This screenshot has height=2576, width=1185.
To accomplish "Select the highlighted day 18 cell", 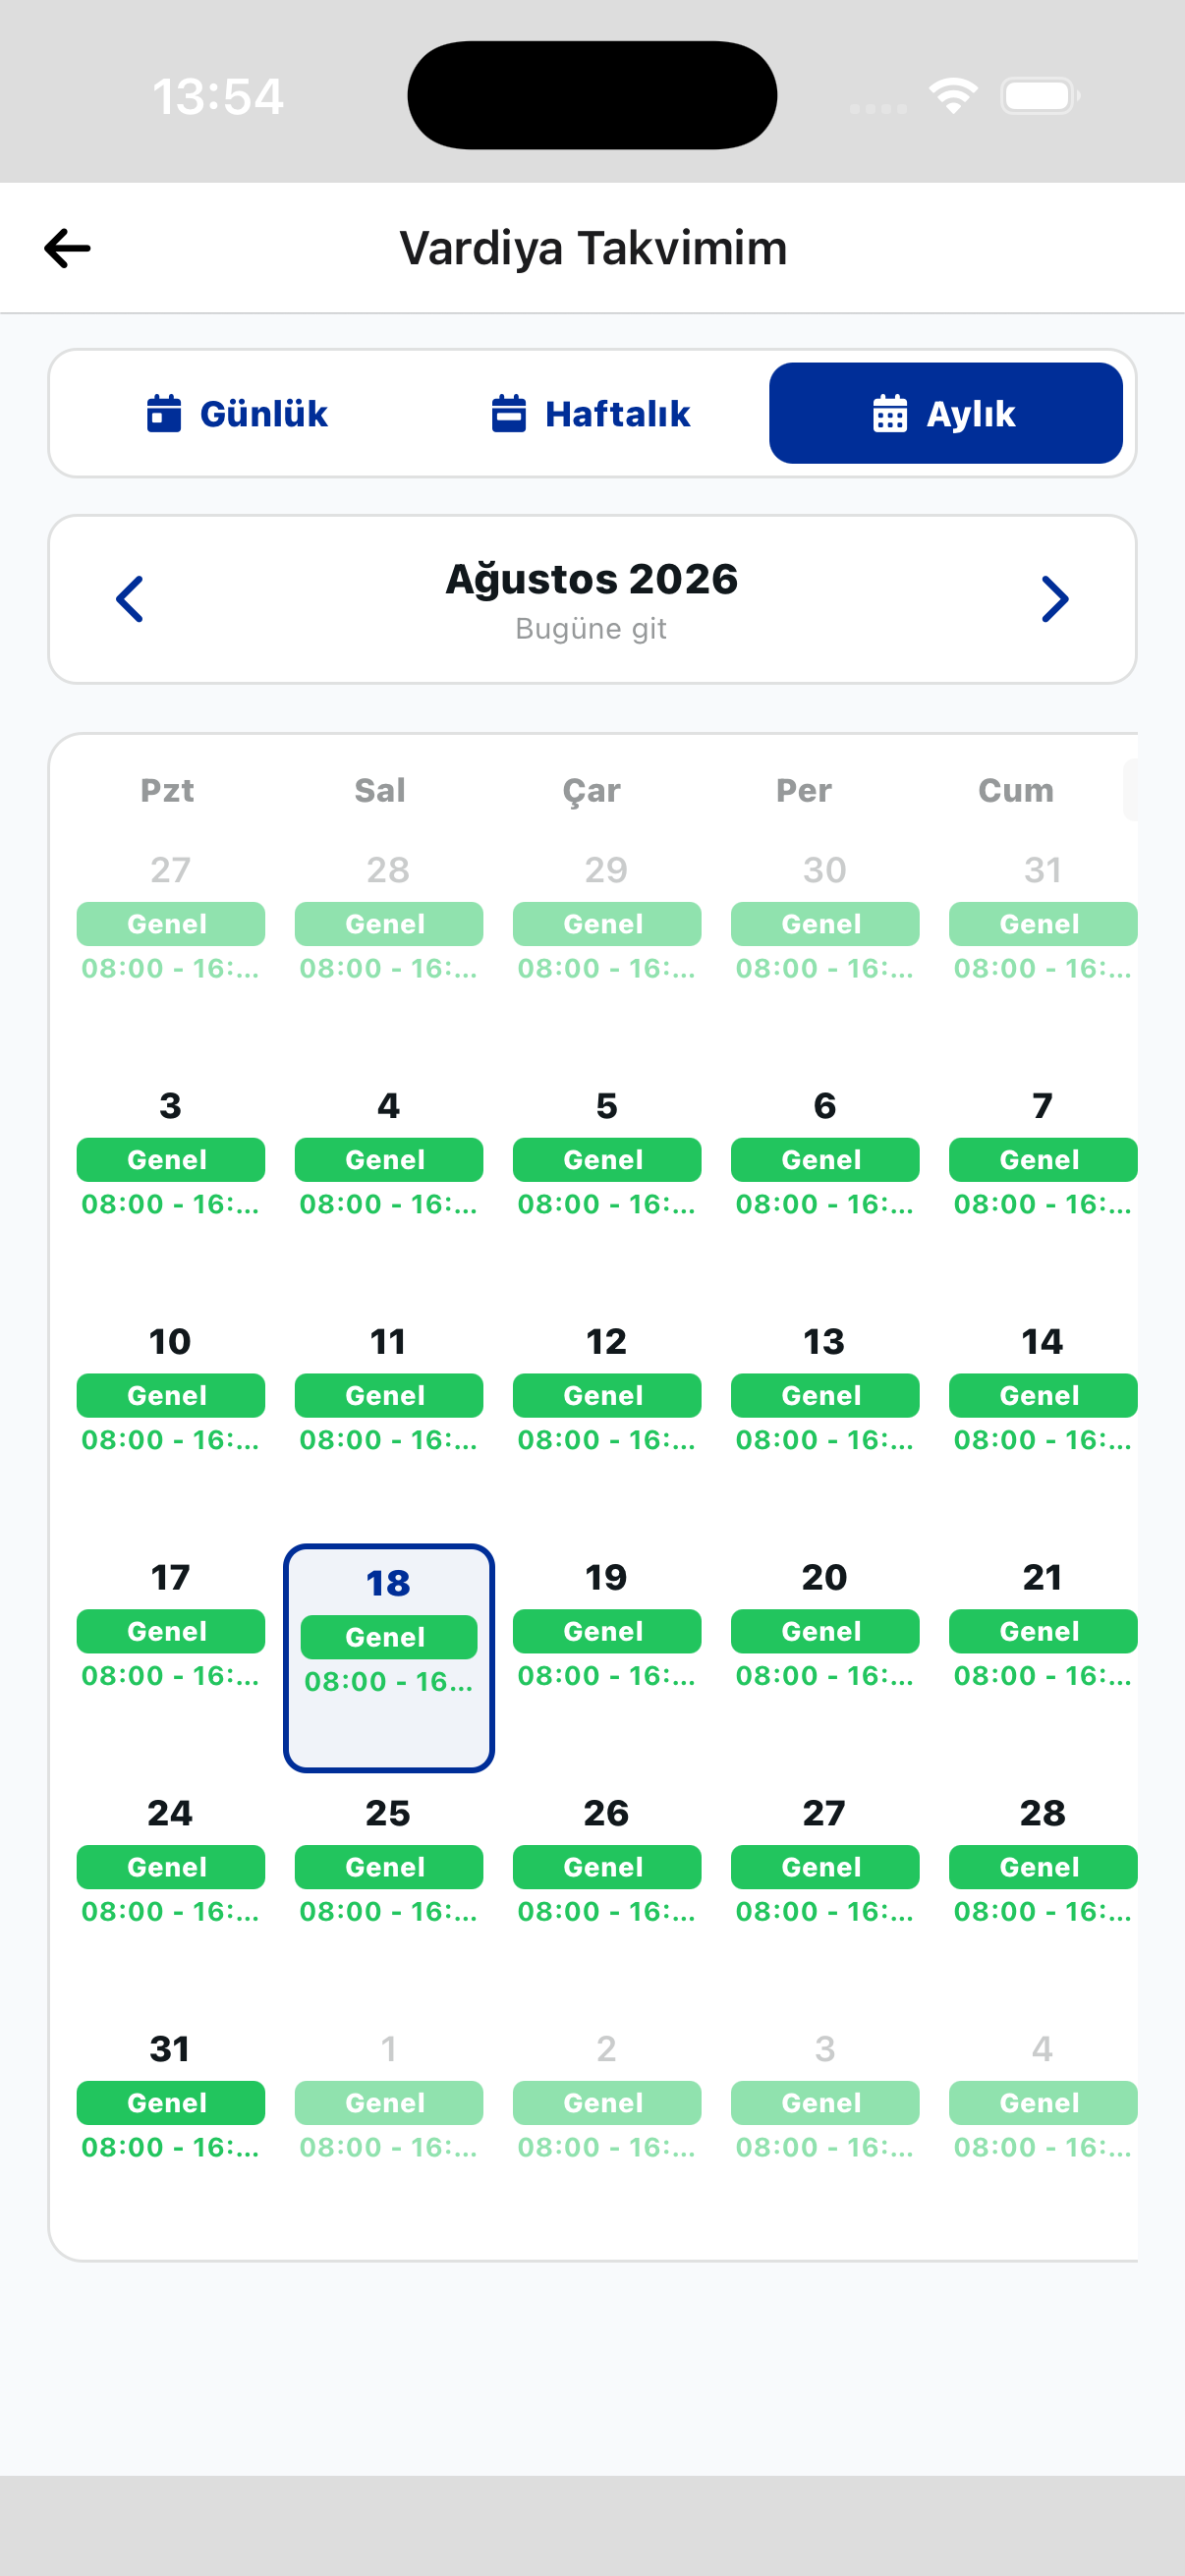I will (389, 1658).
